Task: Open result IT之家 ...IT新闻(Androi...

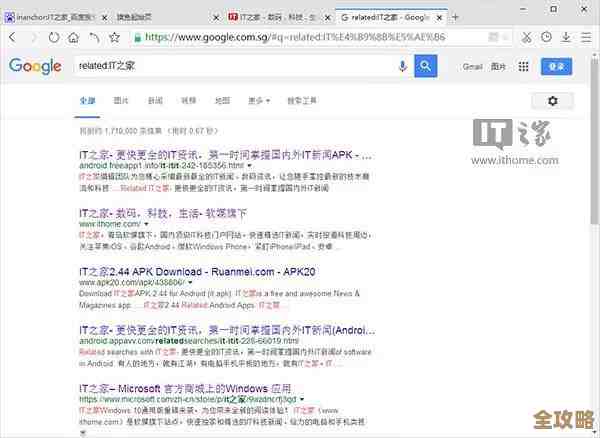Action: tap(227, 330)
